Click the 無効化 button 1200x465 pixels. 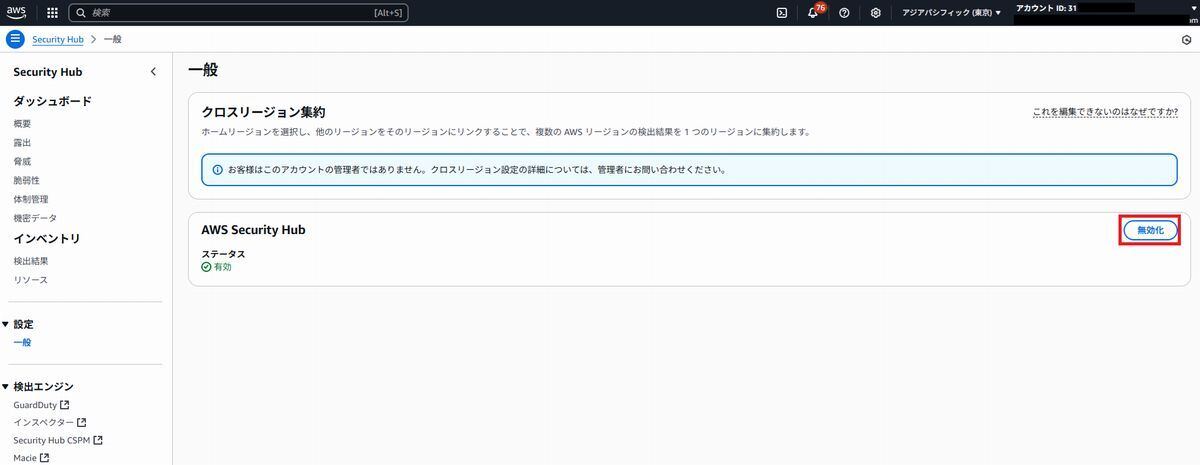tap(1150, 230)
